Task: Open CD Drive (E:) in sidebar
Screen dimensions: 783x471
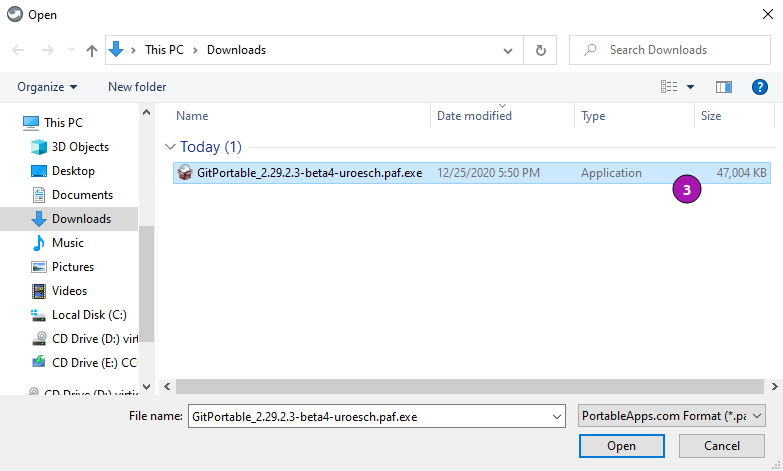Action: [x=95, y=363]
